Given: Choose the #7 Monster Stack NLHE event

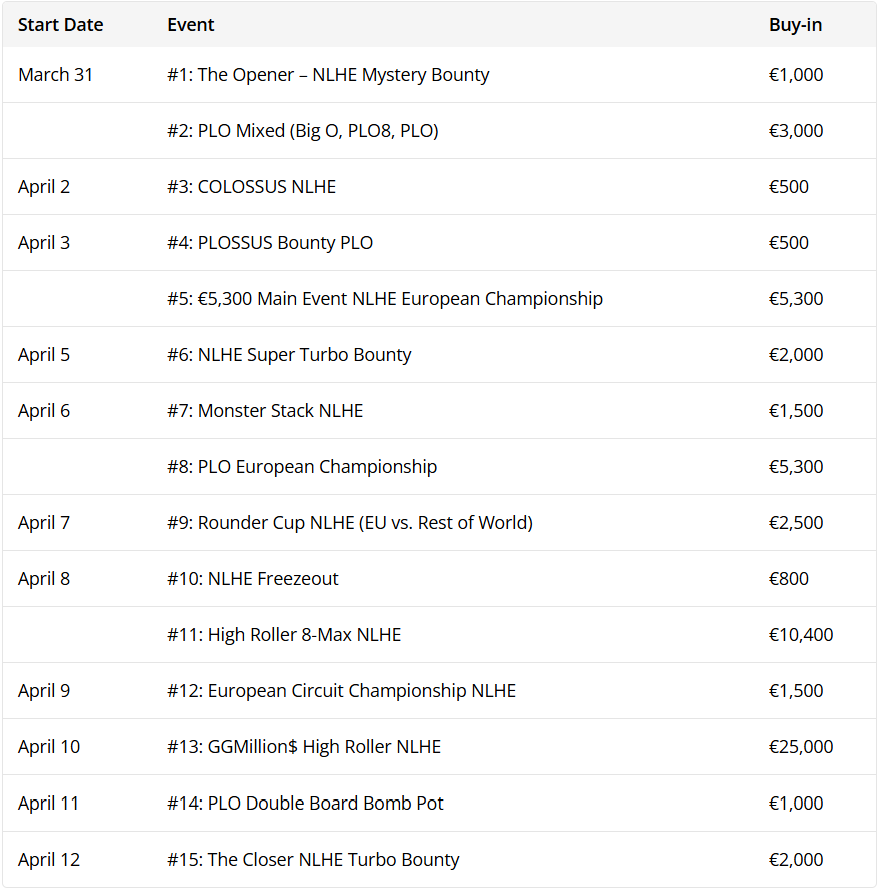Looking at the screenshot, I should [265, 411].
